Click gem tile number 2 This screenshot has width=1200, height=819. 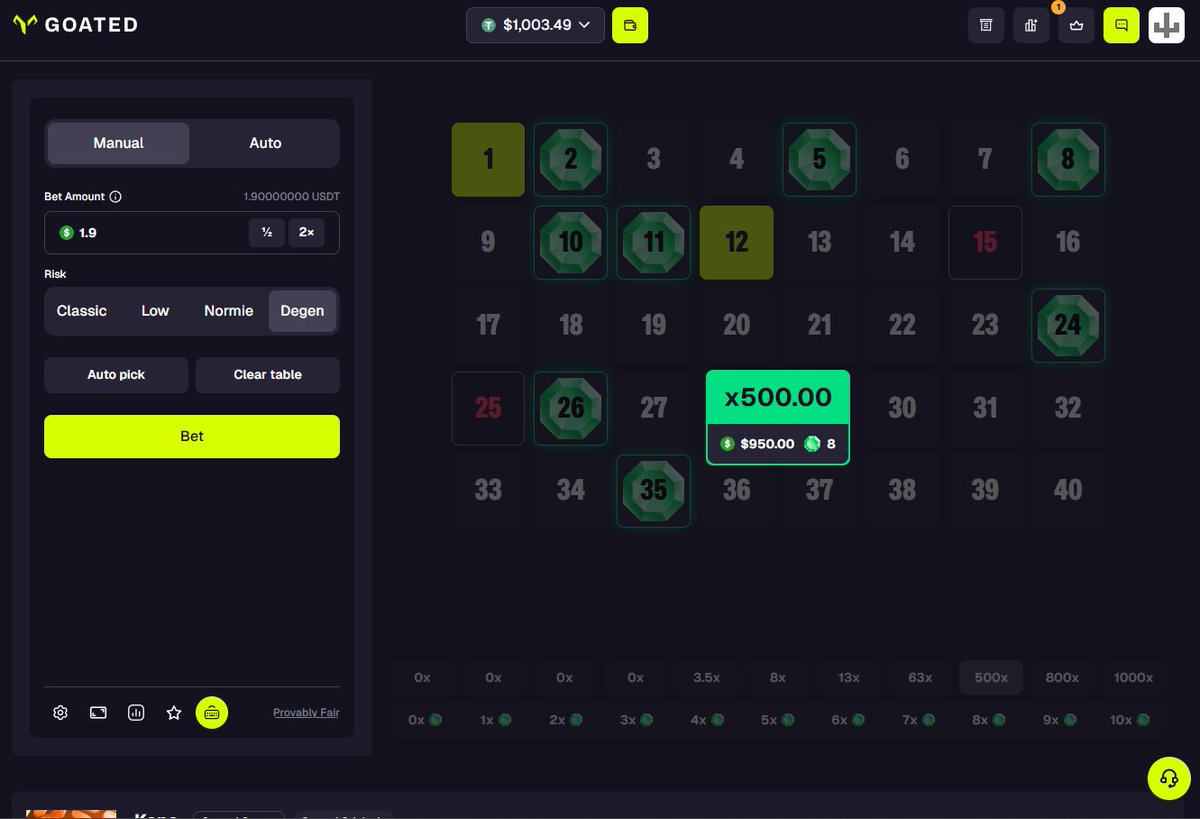click(570, 159)
